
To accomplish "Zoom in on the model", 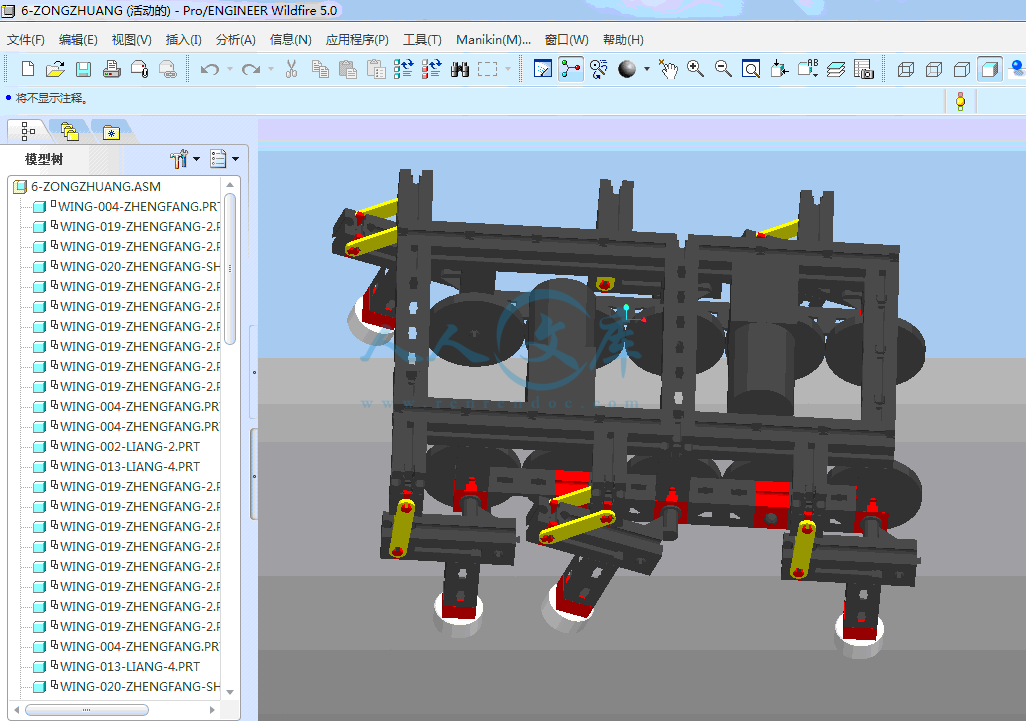I will point(696,69).
